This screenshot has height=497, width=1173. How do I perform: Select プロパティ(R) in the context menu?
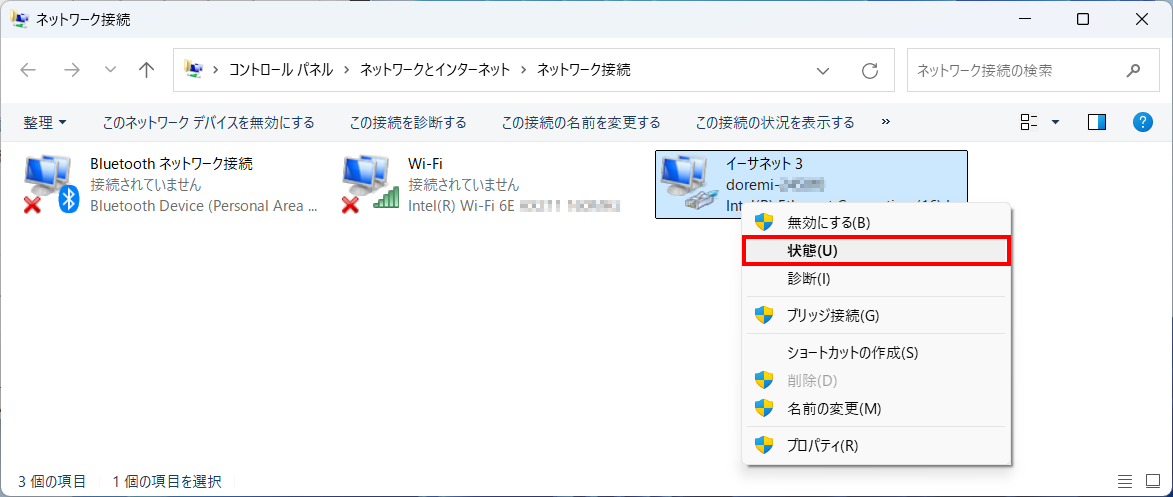(822, 445)
